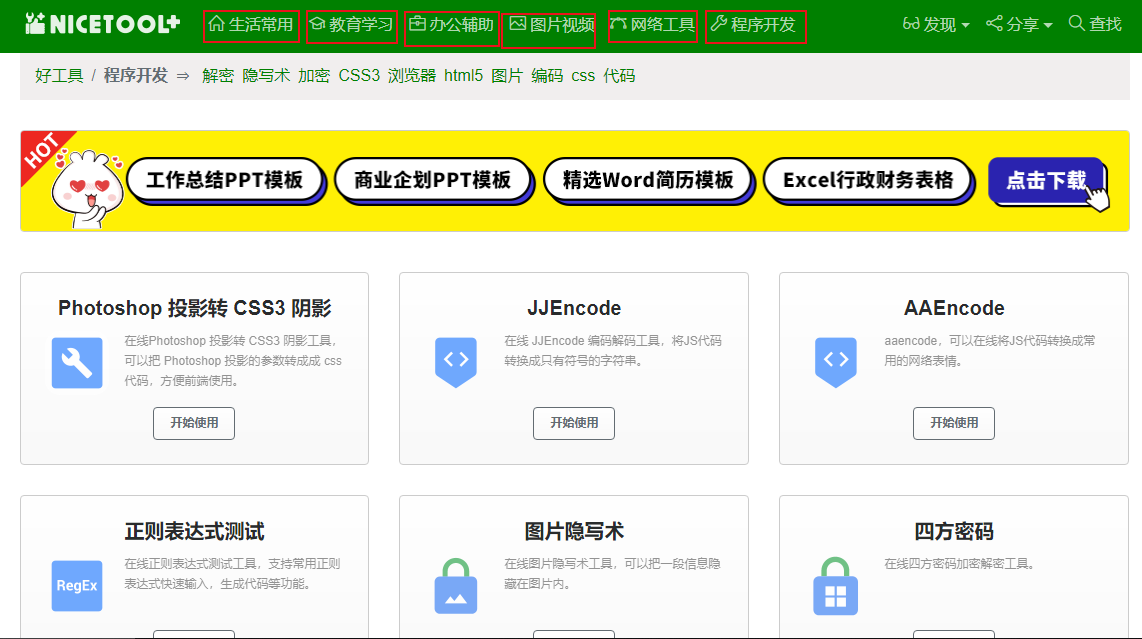Open the AAEncode title

[954, 308]
